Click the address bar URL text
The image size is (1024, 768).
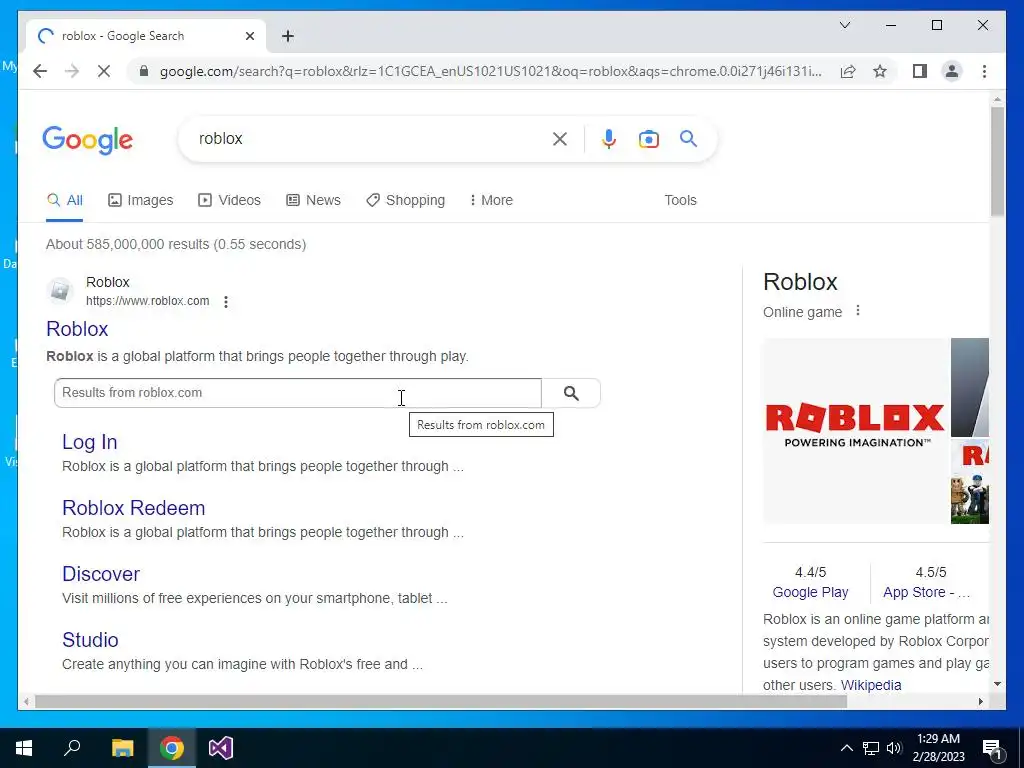tap(490, 71)
